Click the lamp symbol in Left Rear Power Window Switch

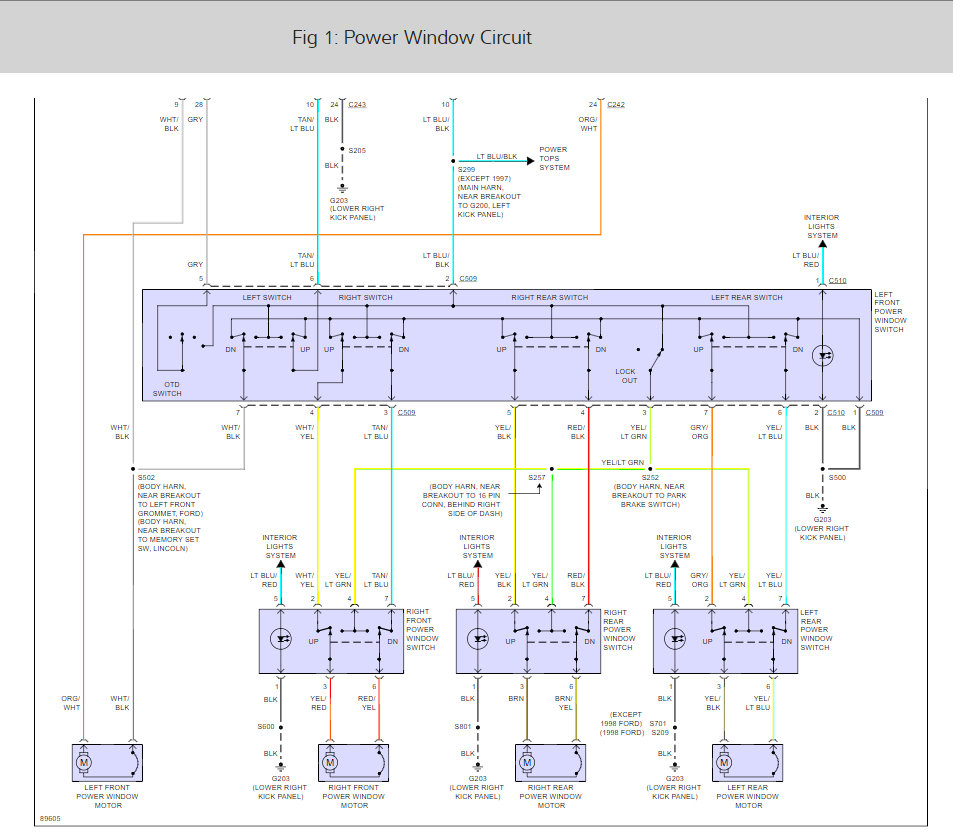click(x=675, y=639)
